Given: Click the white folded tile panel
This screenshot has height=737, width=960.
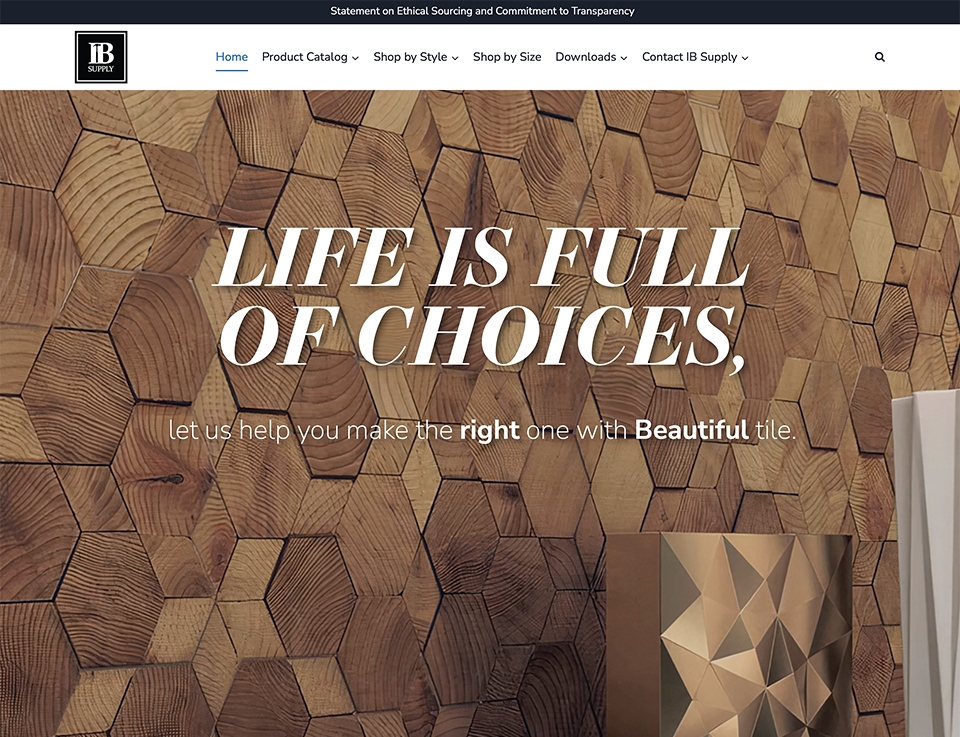Looking at the screenshot, I should [x=925, y=563].
